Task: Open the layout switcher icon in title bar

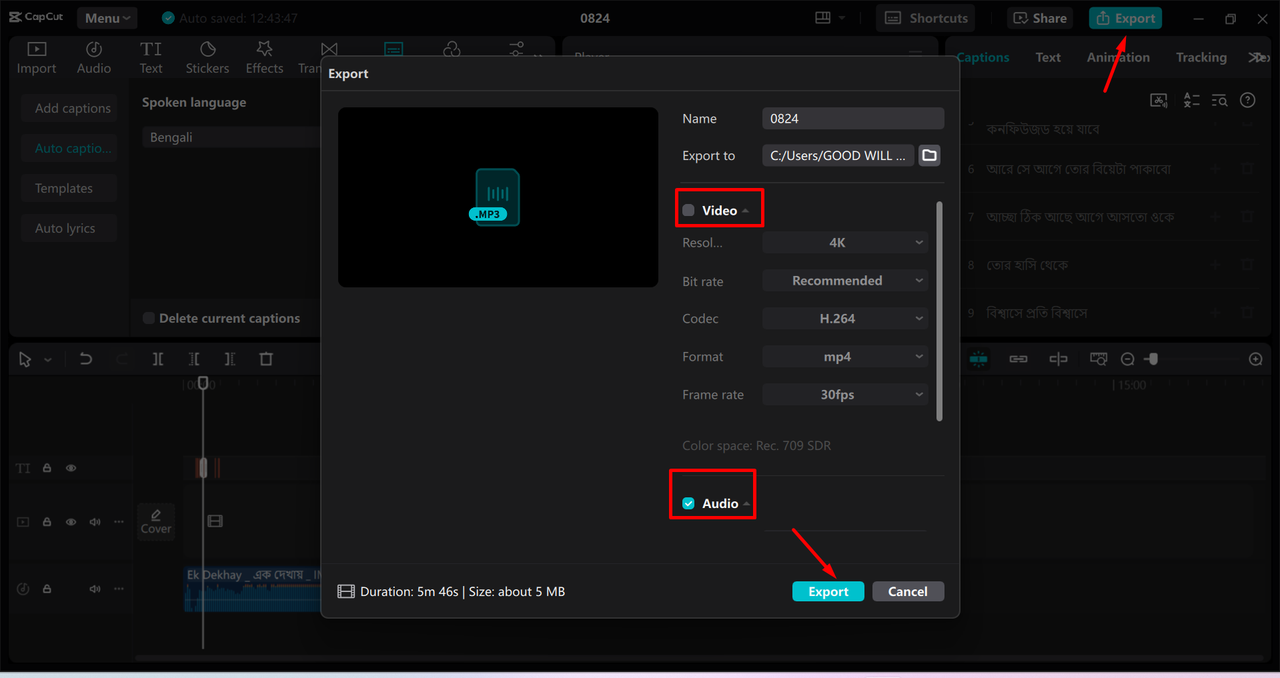Action: [823, 18]
